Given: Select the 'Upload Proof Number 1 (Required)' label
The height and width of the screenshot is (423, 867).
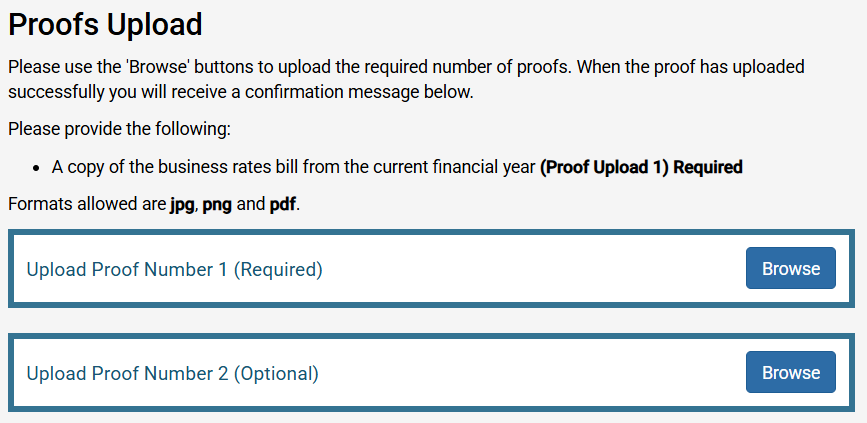Looking at the screenshot, I should 174,269.
